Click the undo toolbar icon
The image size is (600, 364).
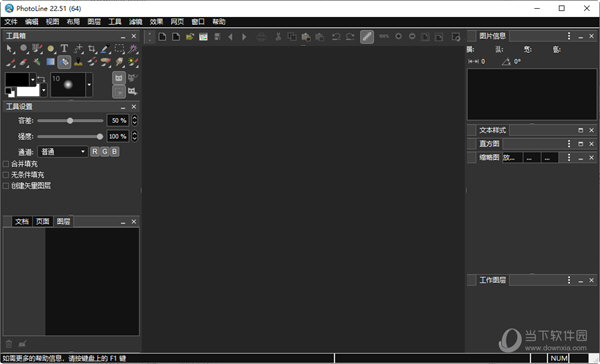tap(336, 37)
